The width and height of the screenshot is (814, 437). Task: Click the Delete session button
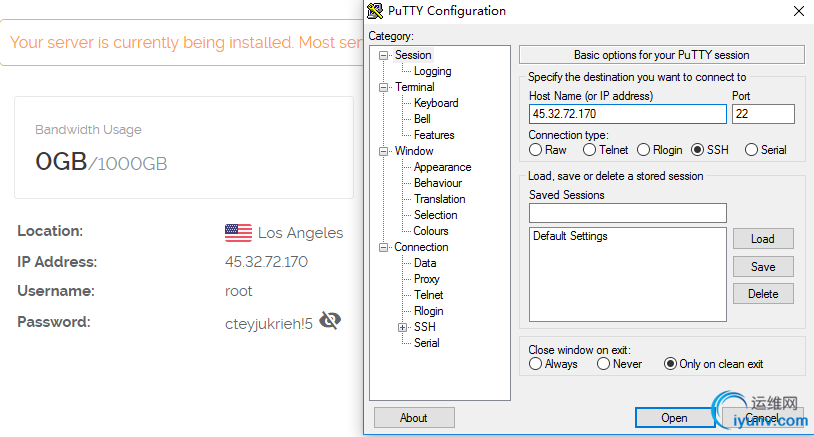763,294
